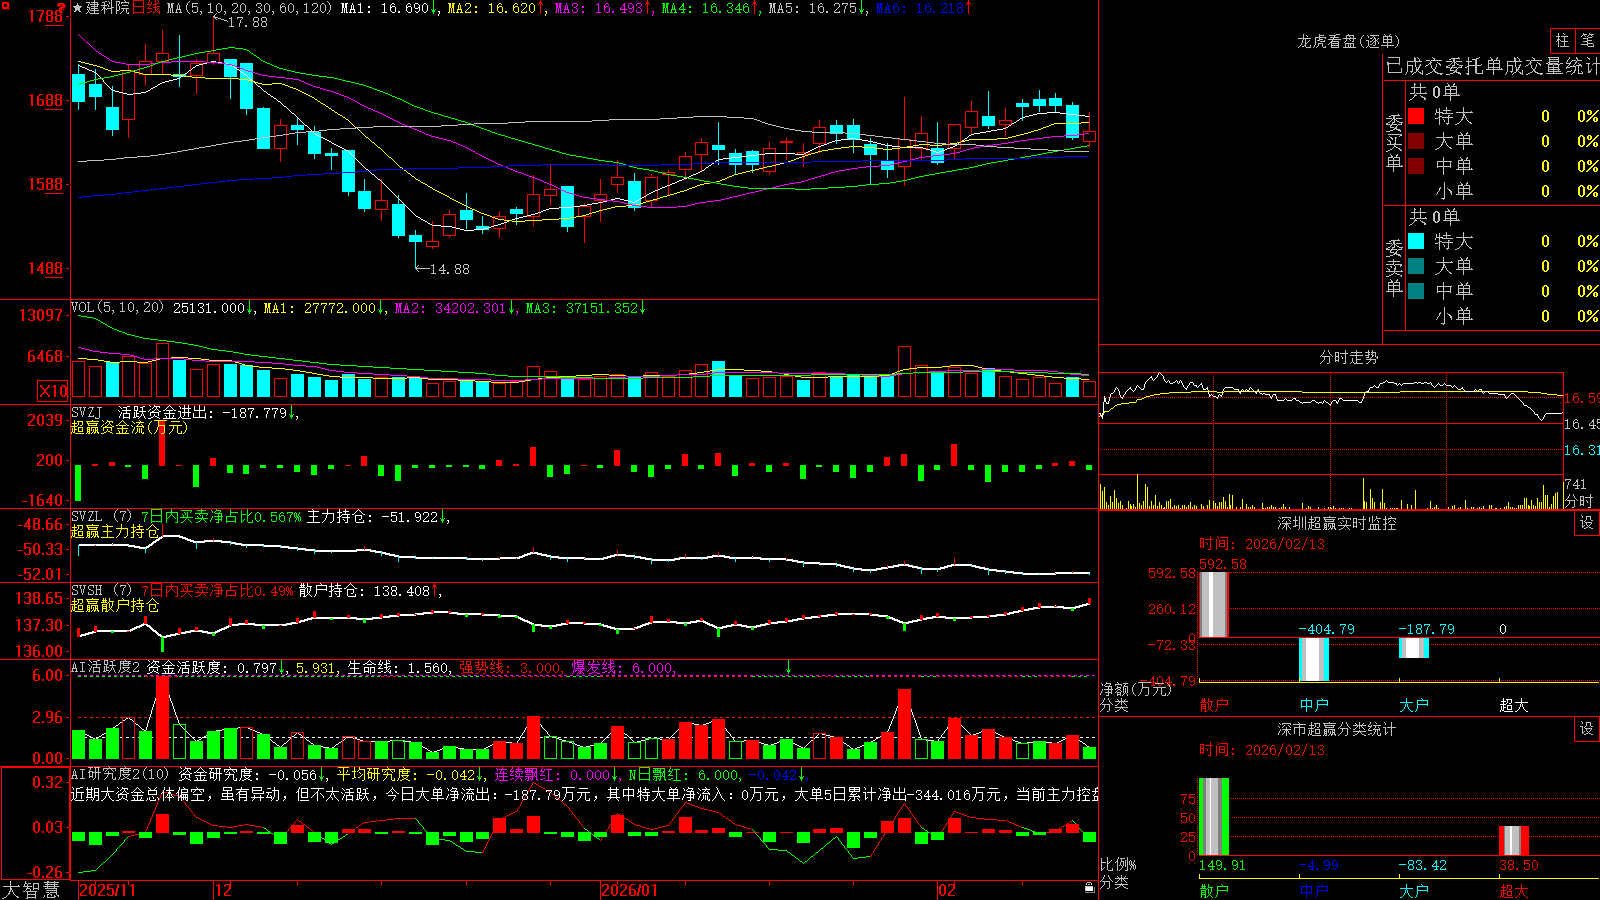This screenshot has width=1600, height=900.
Task: Click the 散户 bar showing 149.91 in 分类统计
Action: 1214,816
